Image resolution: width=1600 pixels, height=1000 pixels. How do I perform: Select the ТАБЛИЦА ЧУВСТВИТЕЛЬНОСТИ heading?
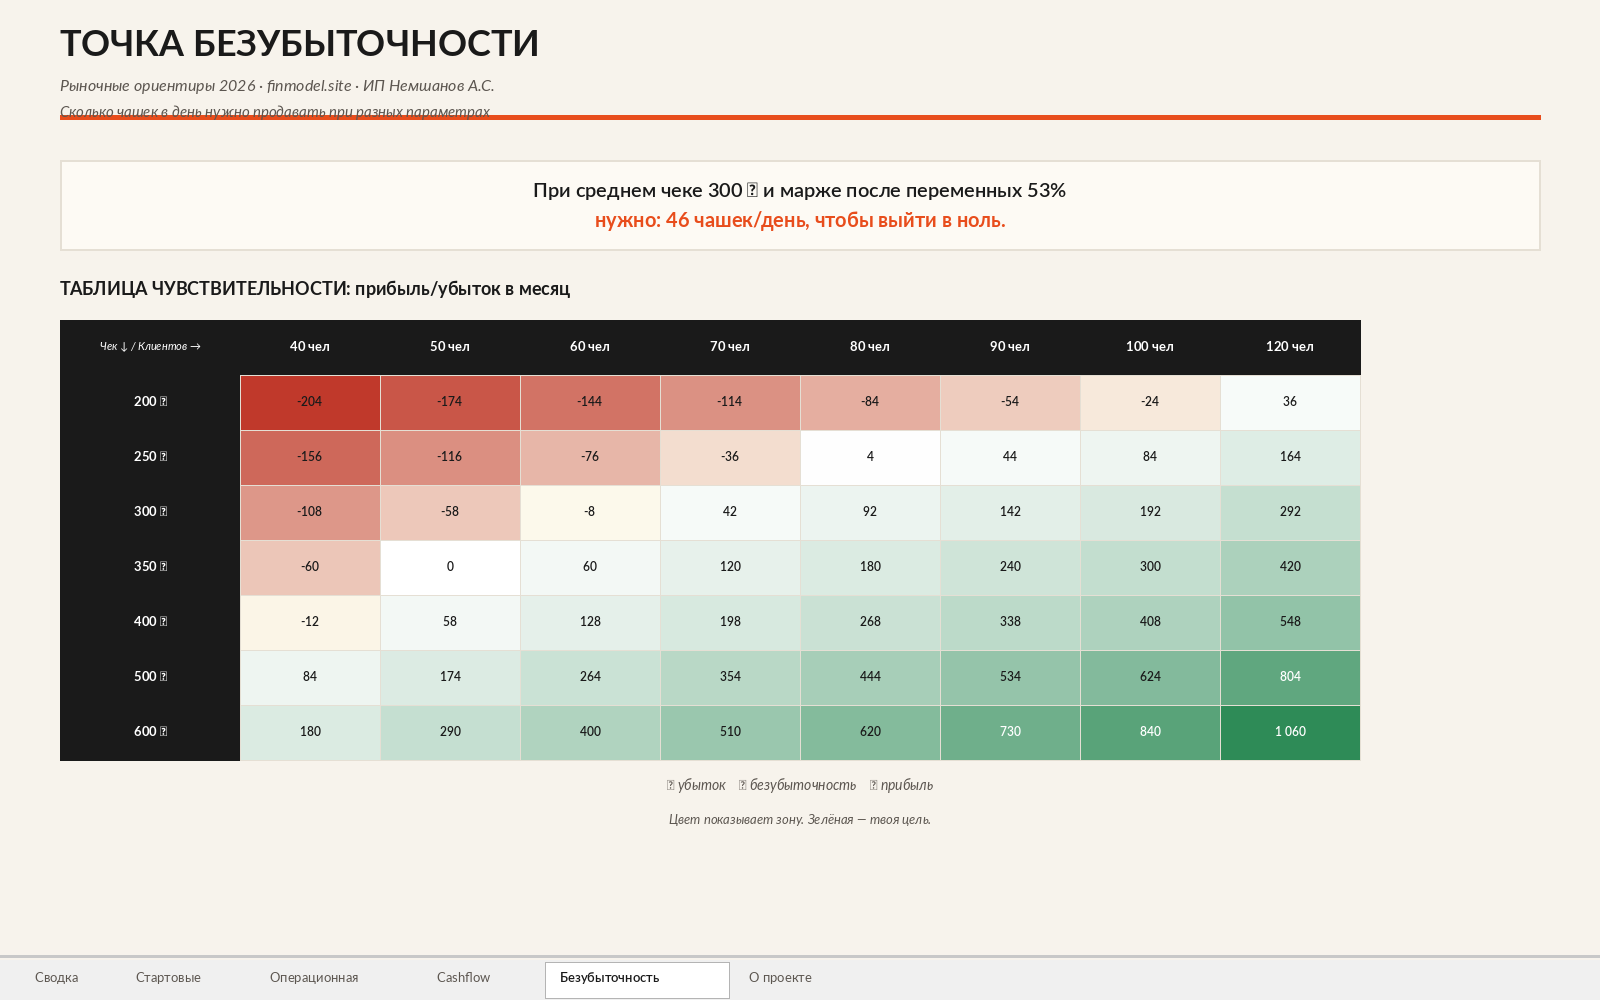point(315,288)
